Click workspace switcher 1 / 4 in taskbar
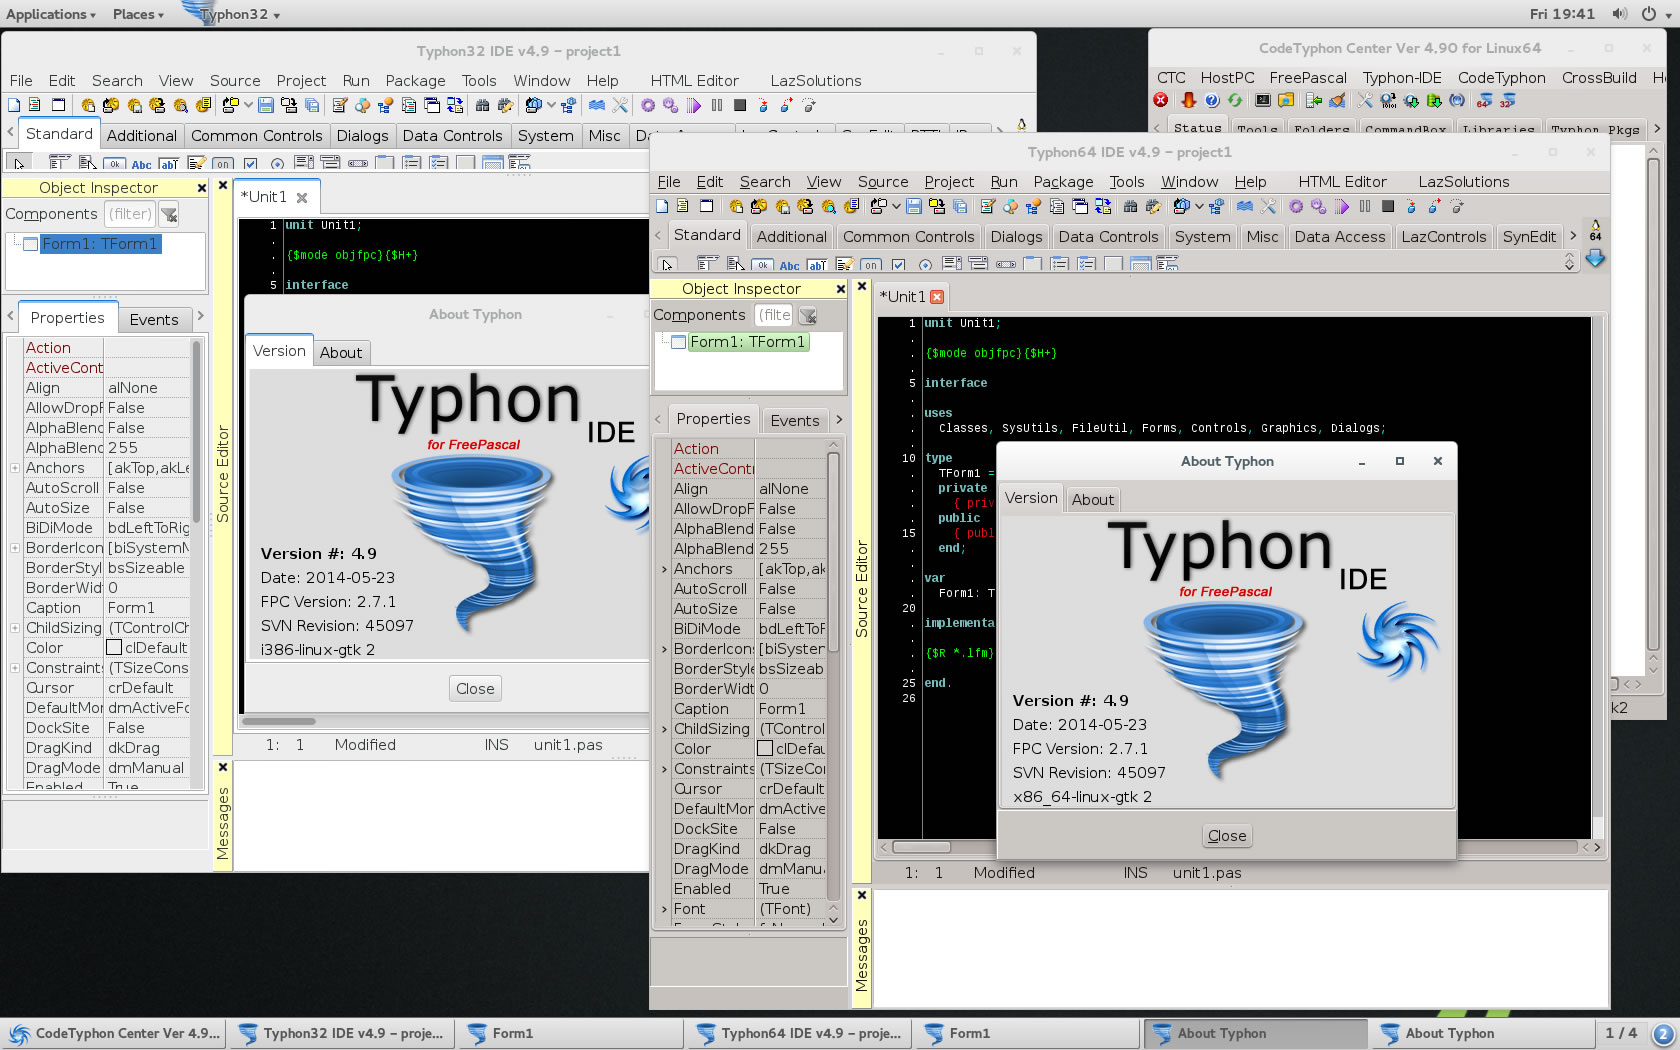This screenshot has height=1050, width=1680. click(1621, 1033)
